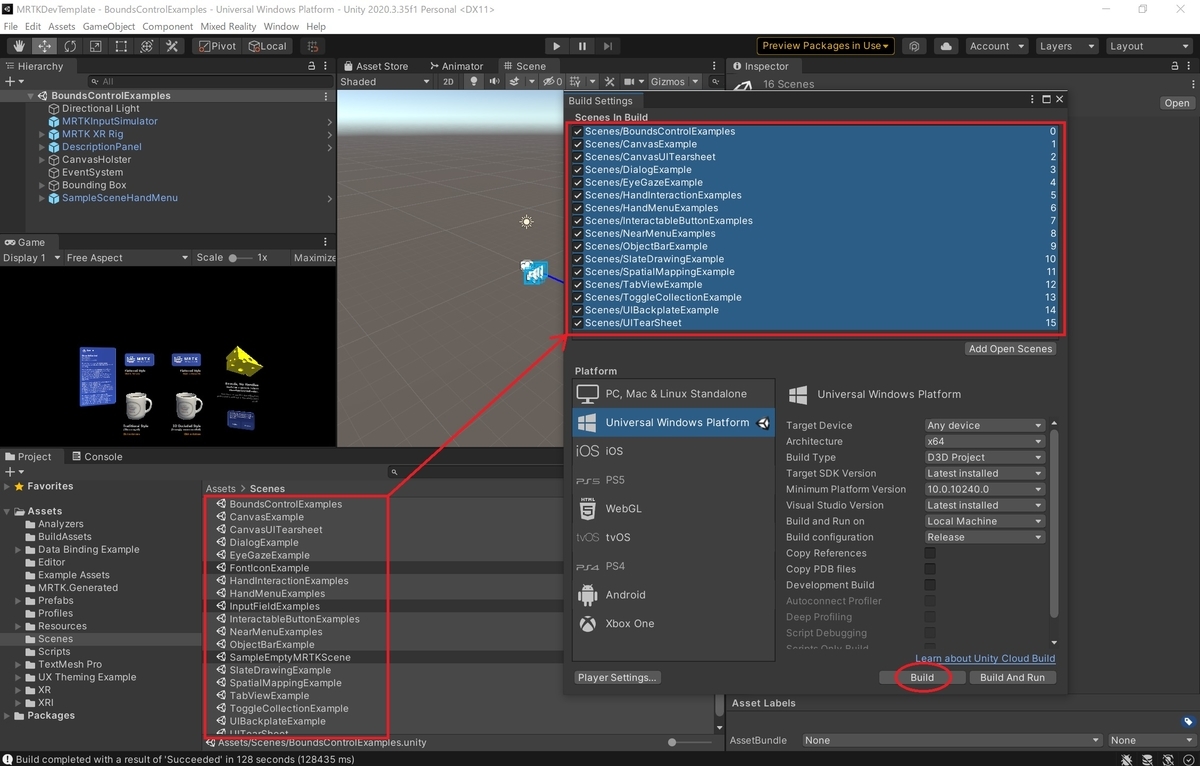Open Target Device dropdown

point(984,425)
